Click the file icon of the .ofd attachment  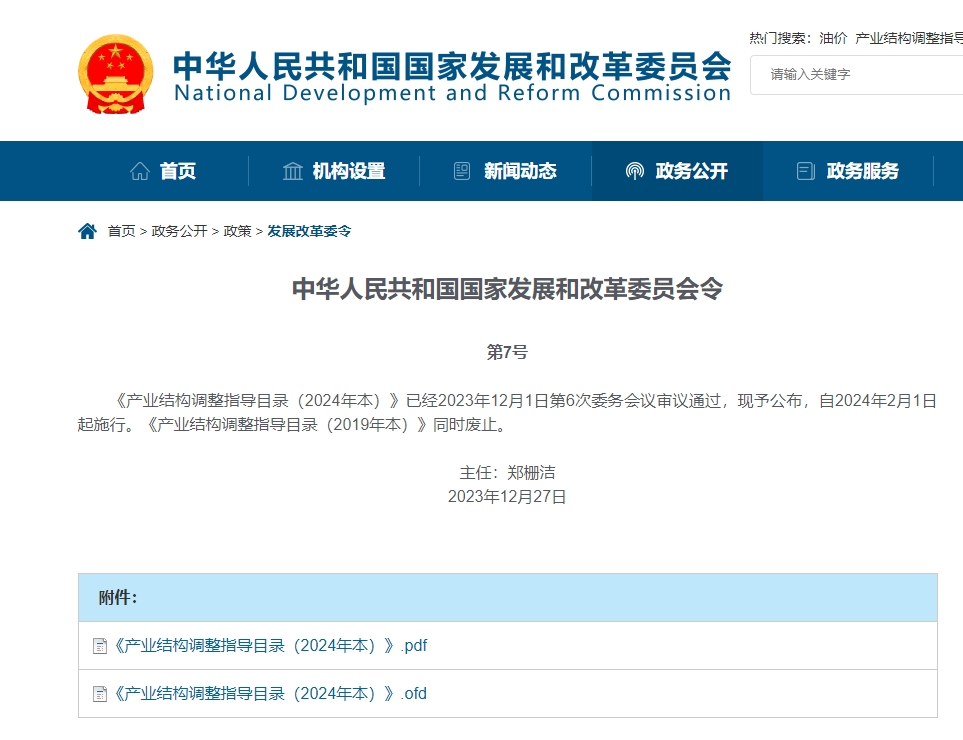pos(100,694)
